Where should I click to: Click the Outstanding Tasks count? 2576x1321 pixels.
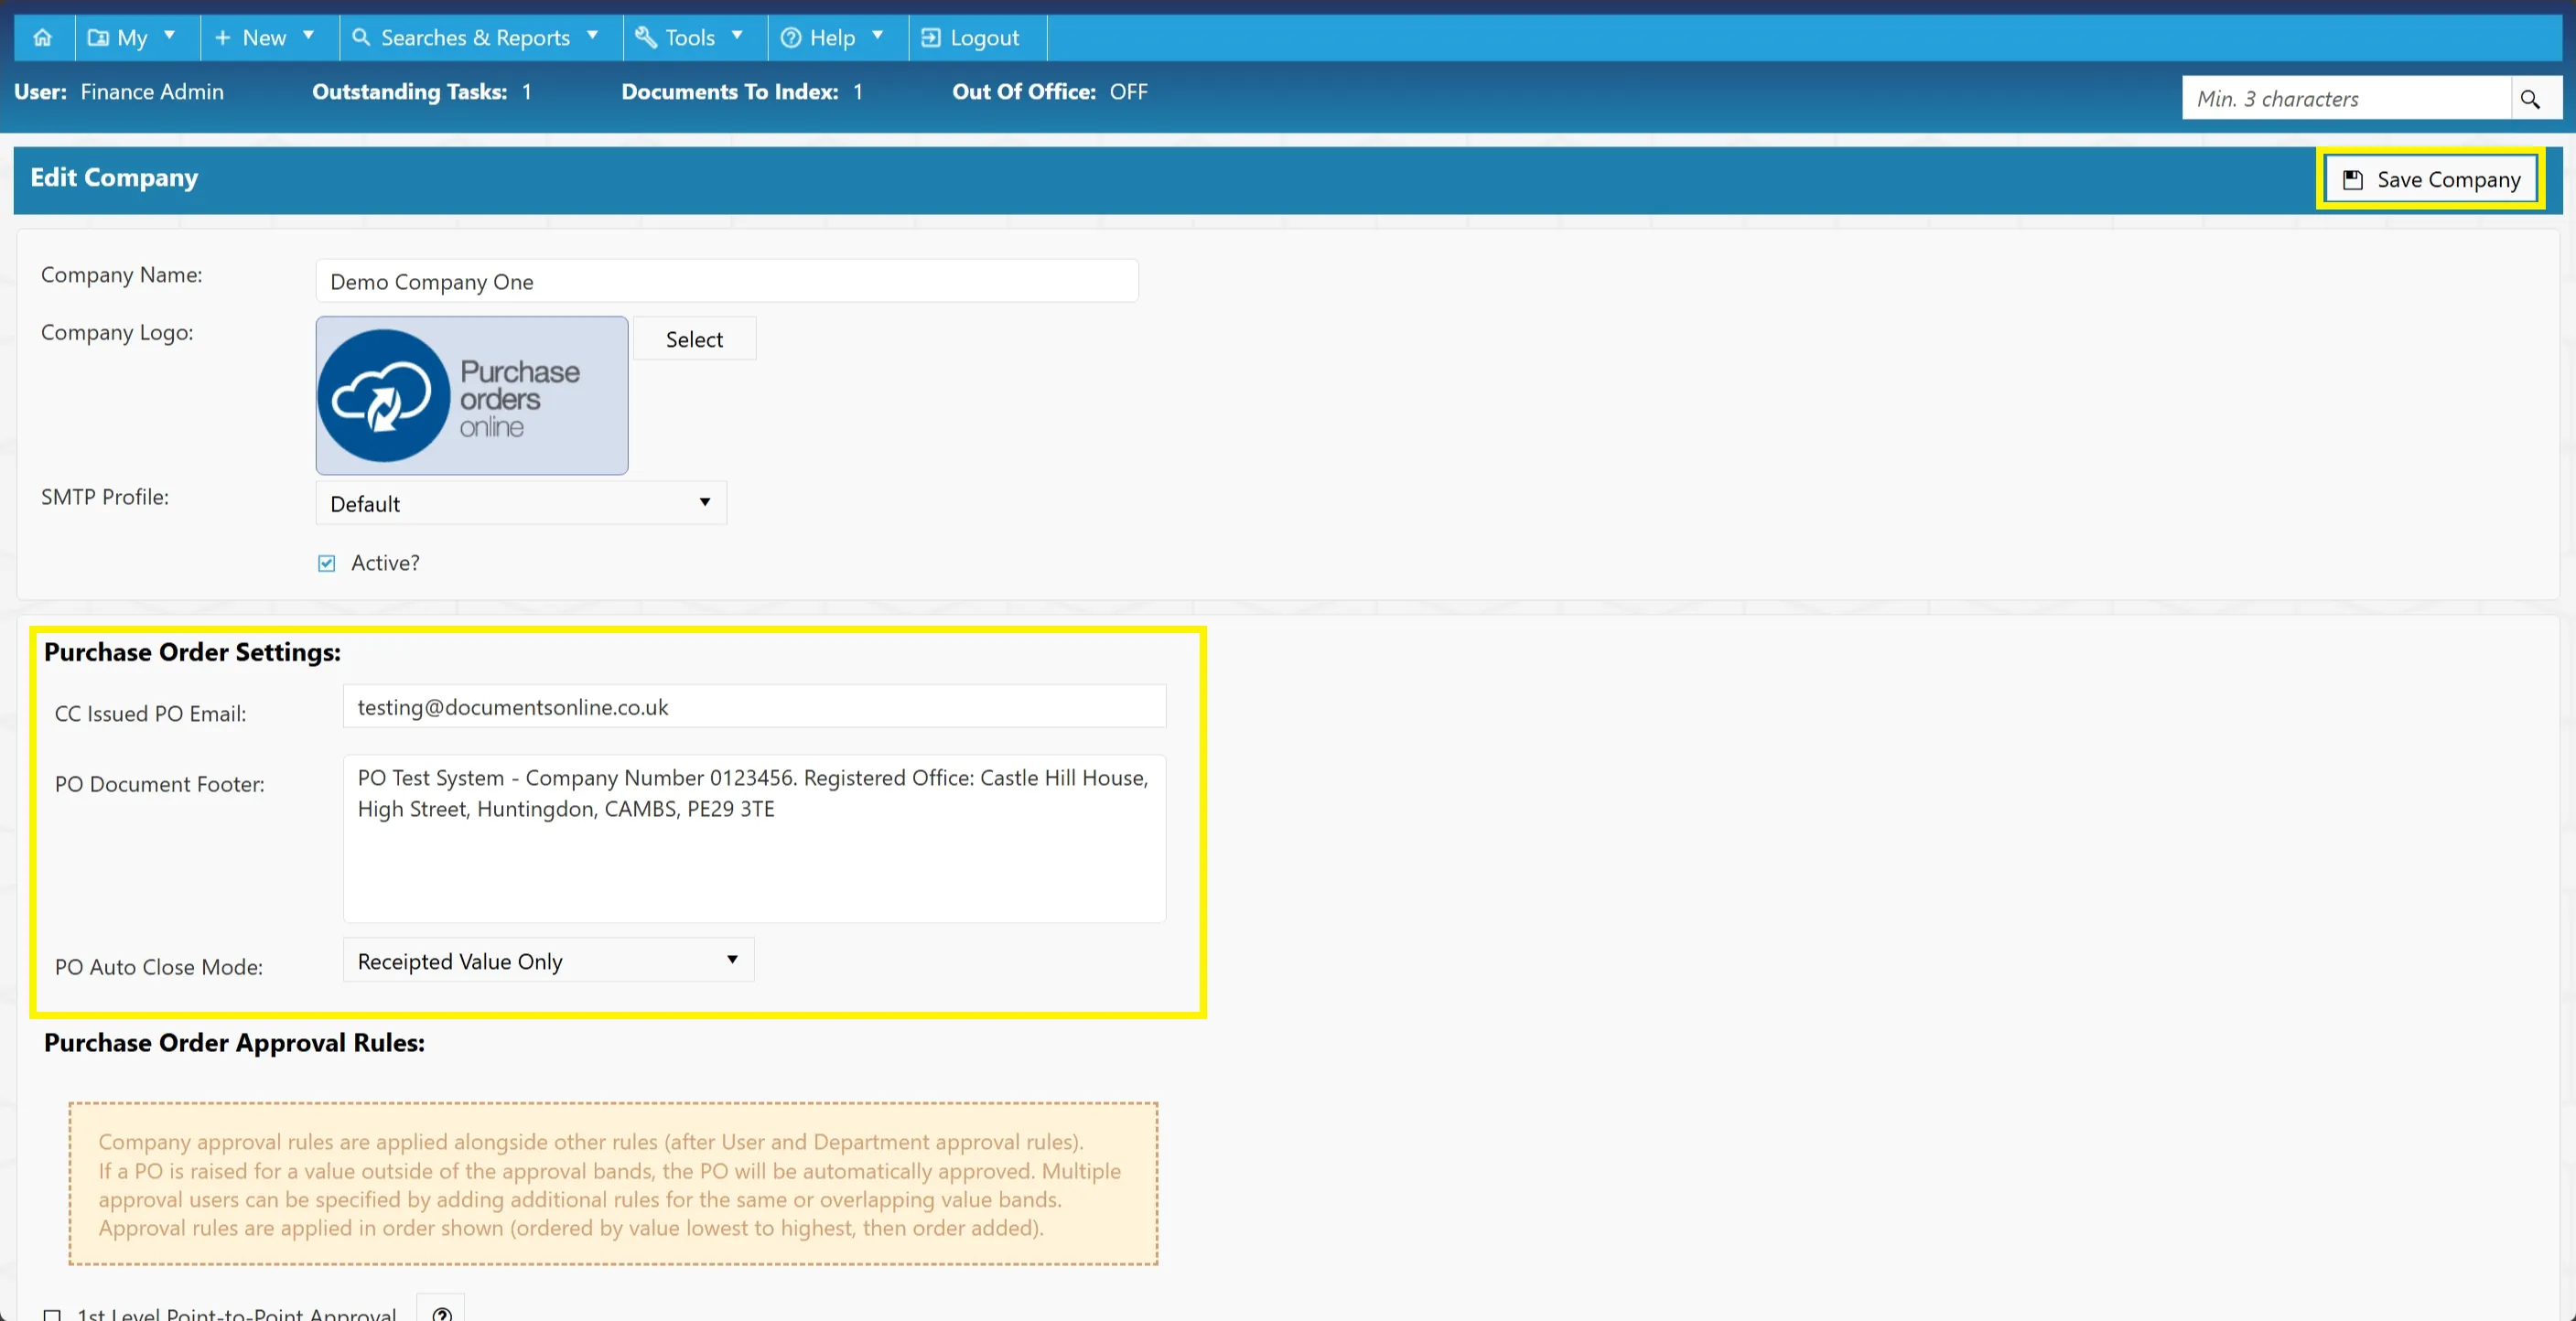pyautogui.click(x=527, y=92)
